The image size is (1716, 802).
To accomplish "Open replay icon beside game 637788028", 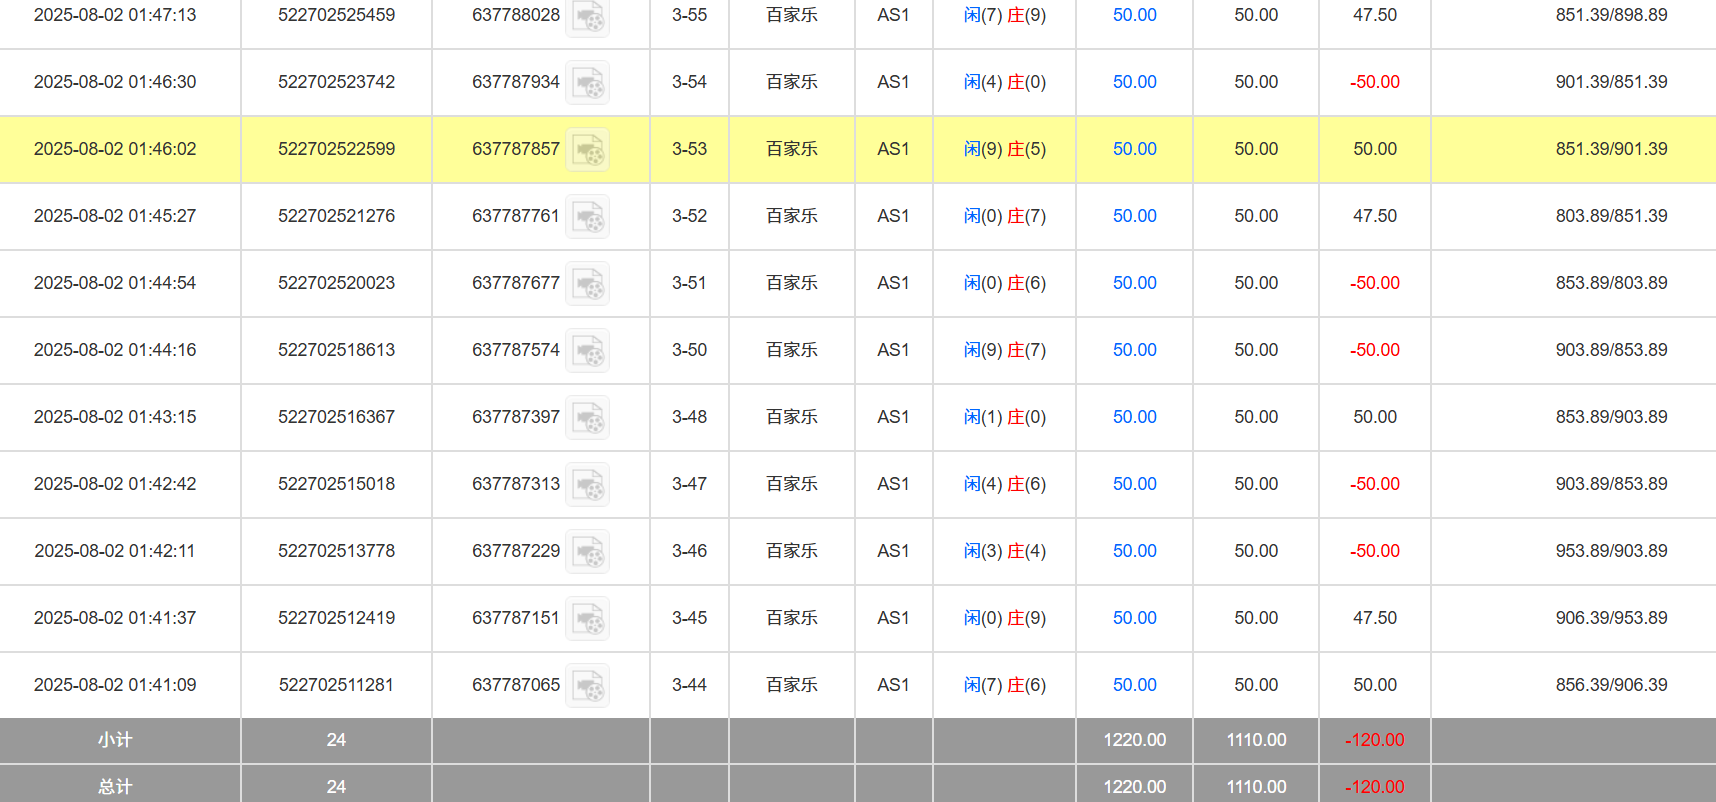I will coord(588,17).
